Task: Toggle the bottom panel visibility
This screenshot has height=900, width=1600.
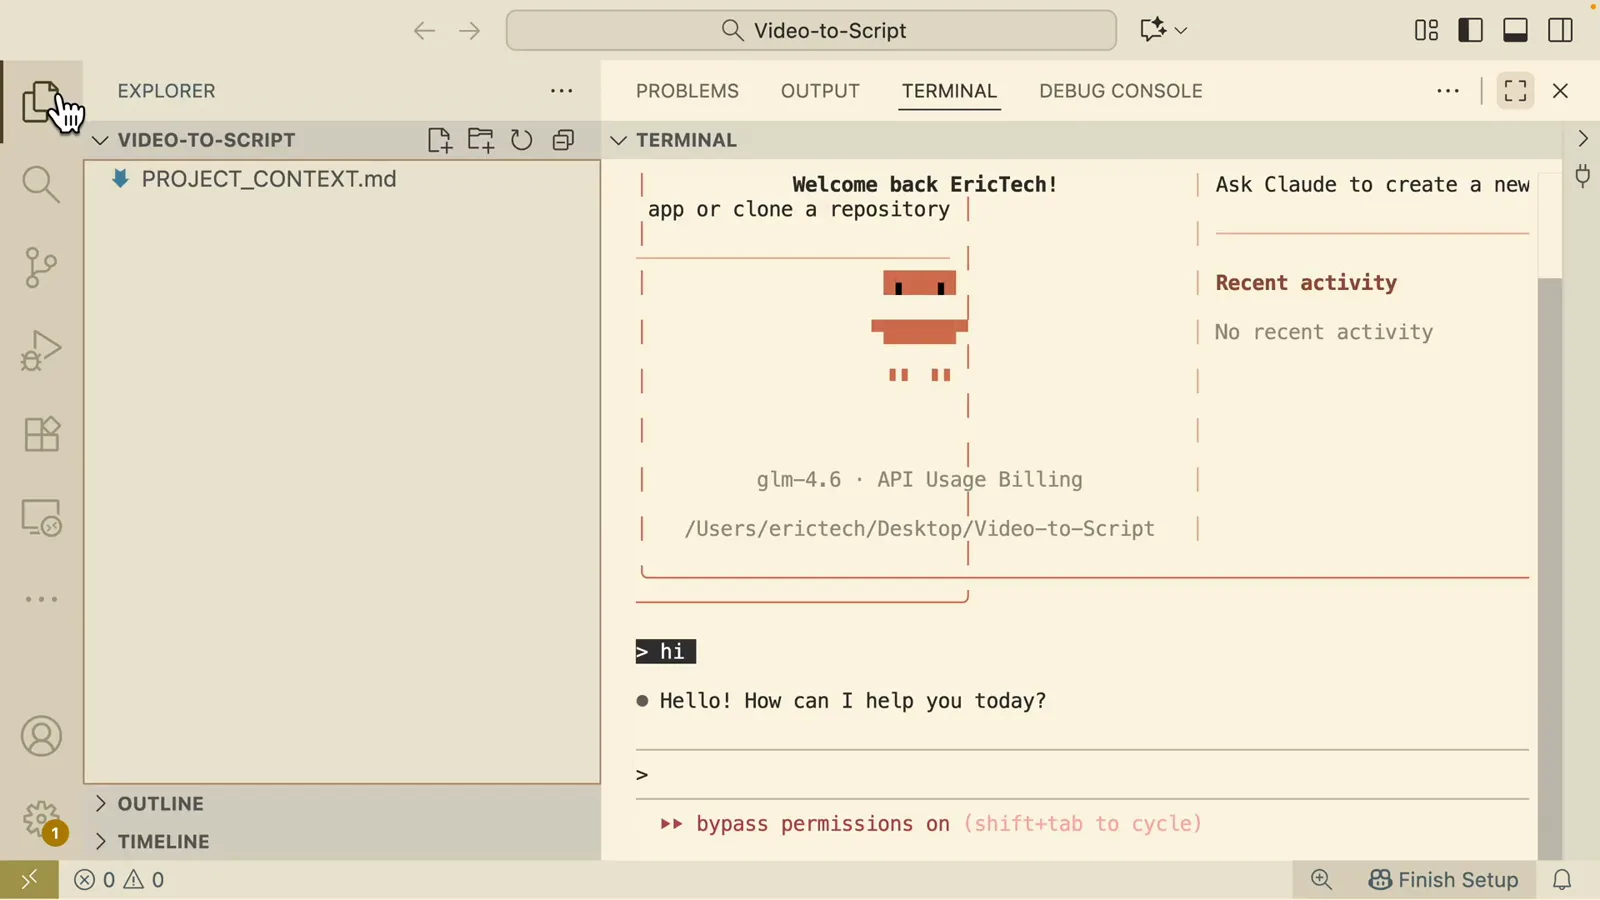Action: point(1516,31)
